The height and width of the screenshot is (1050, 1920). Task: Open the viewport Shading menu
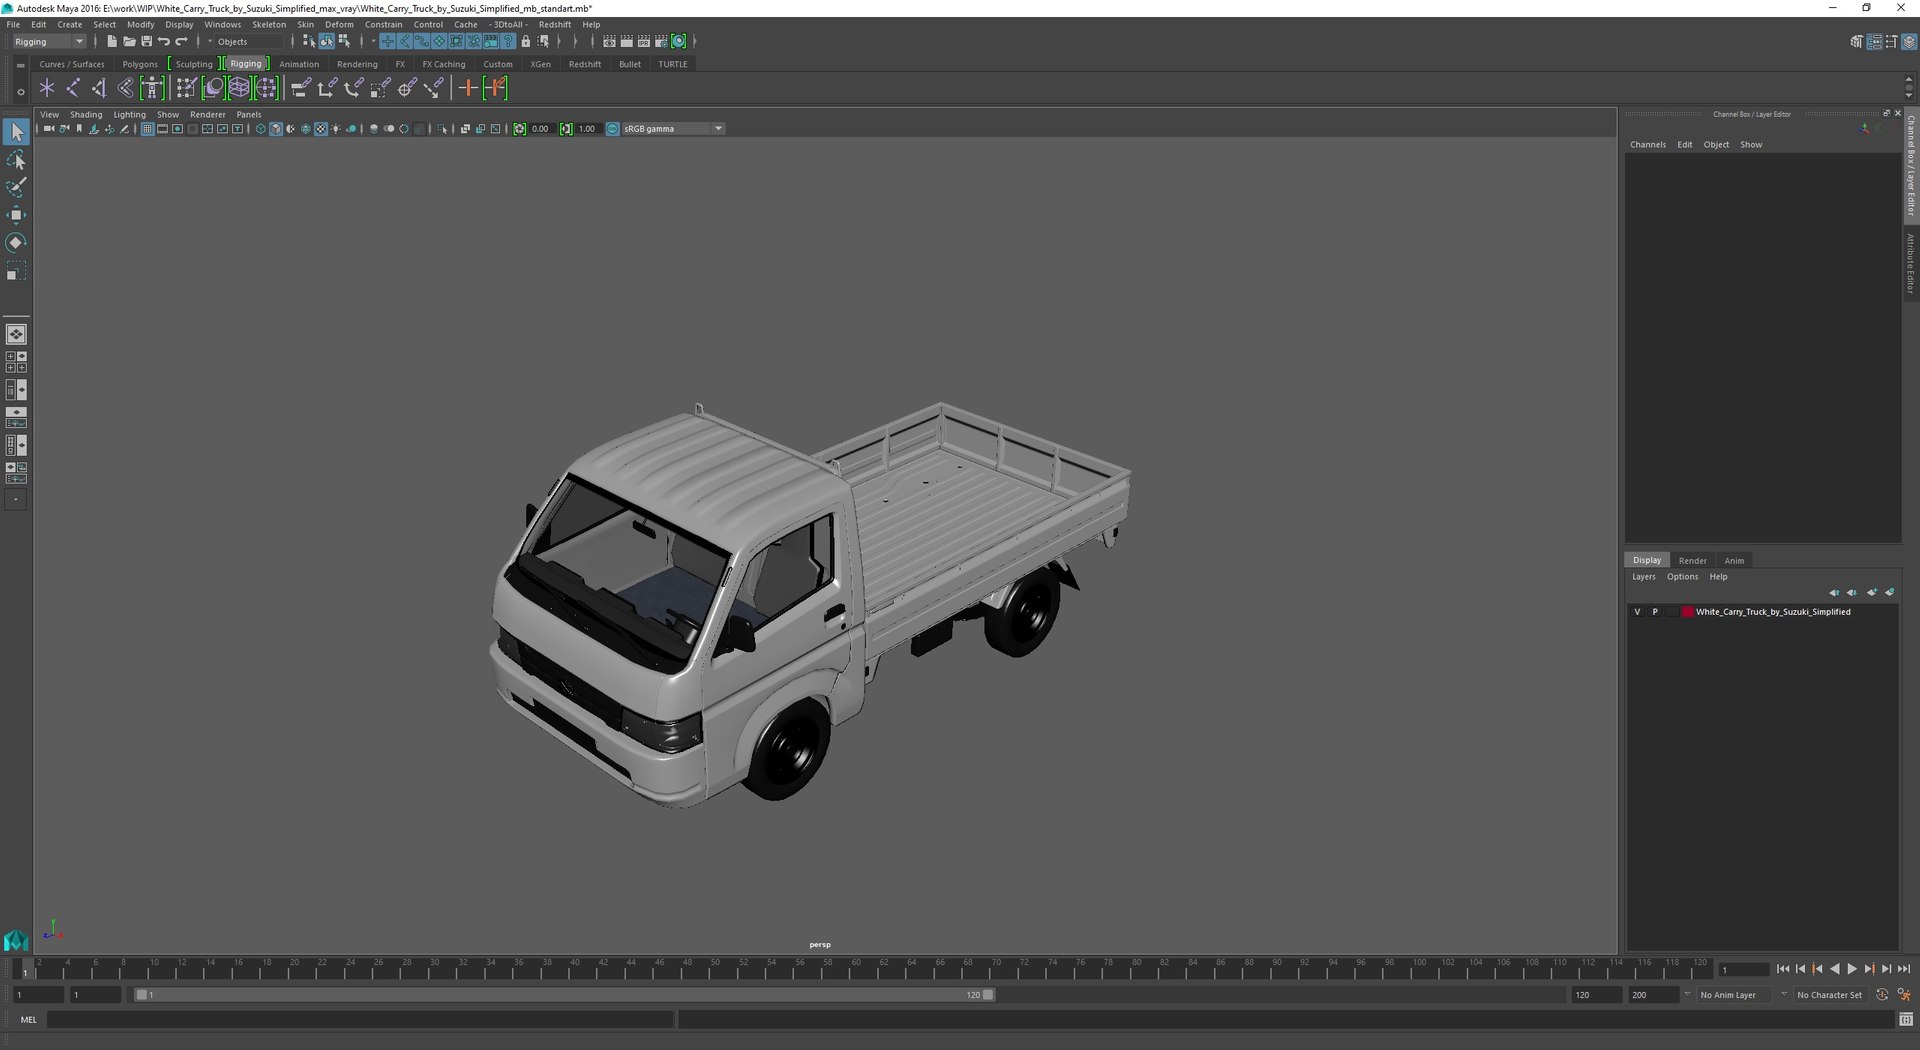(x=86, y=115)
